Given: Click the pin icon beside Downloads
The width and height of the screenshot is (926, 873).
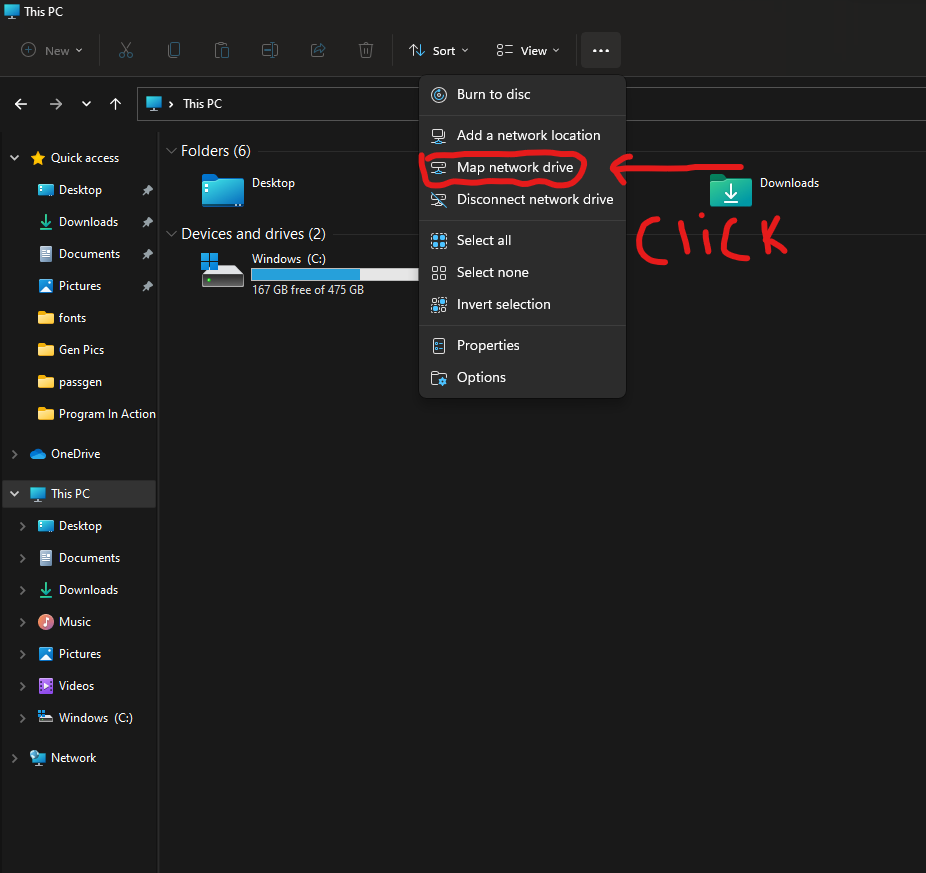Looking at the screenshot, I should pyautogui.click(x=147, y=222).
